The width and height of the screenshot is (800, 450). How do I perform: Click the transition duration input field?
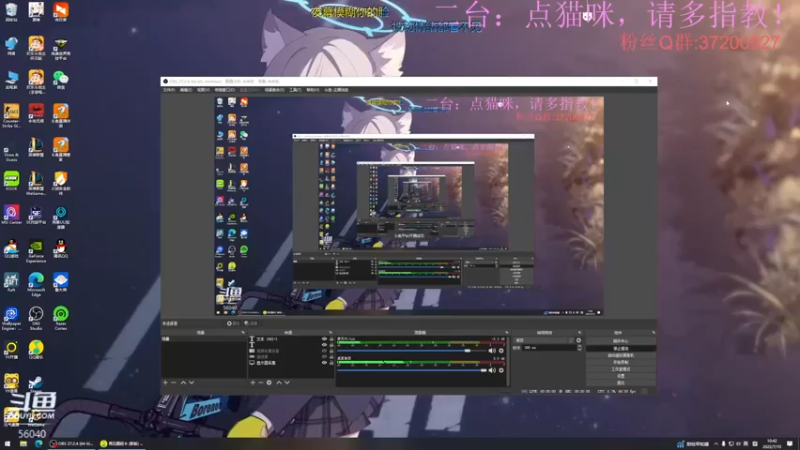click(x=549, y=347)
